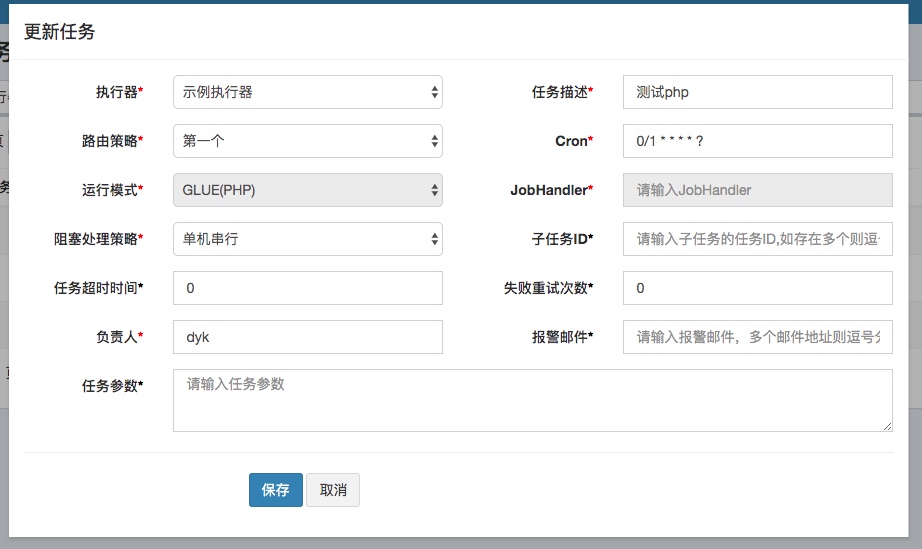Grab the 任务参数 textarea resize handle

pos(887,426)
